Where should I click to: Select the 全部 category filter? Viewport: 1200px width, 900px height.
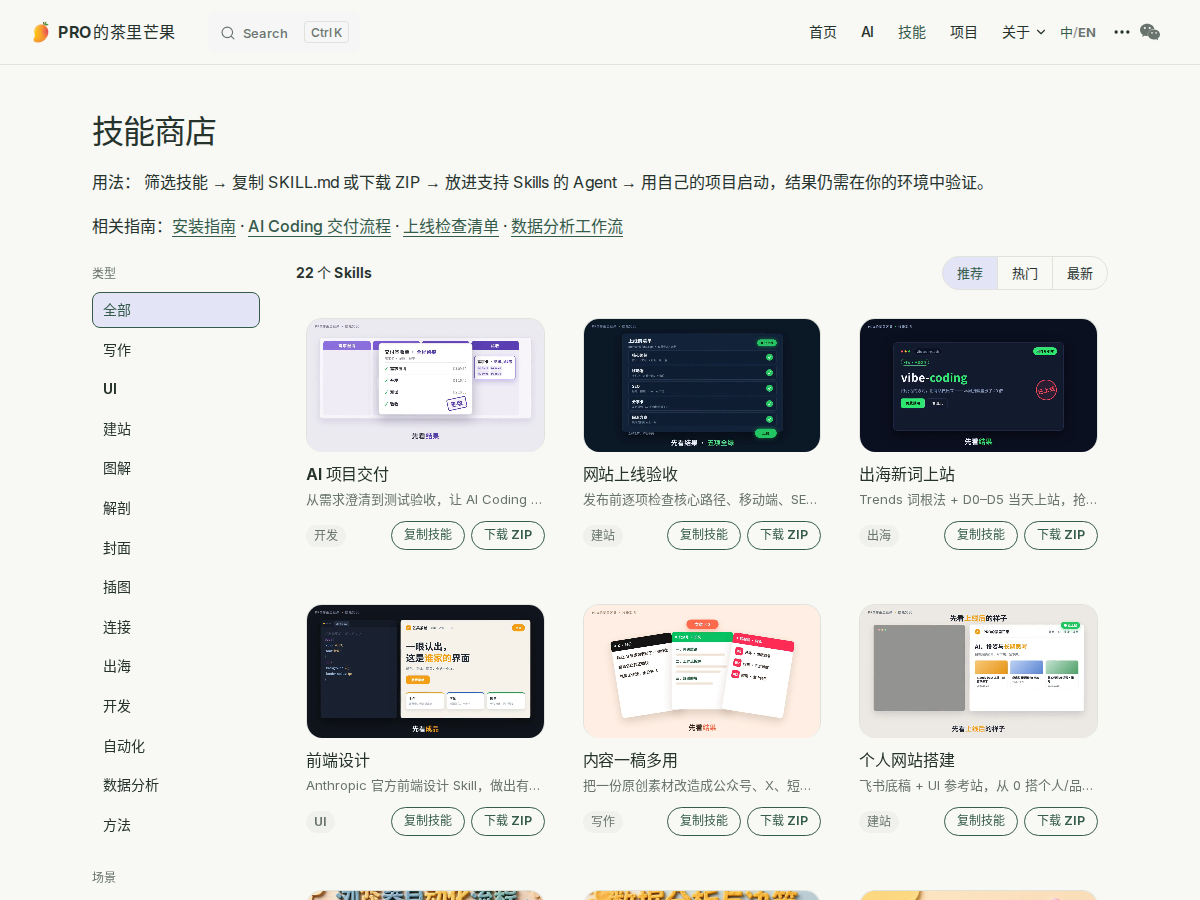tap(176, 310)
